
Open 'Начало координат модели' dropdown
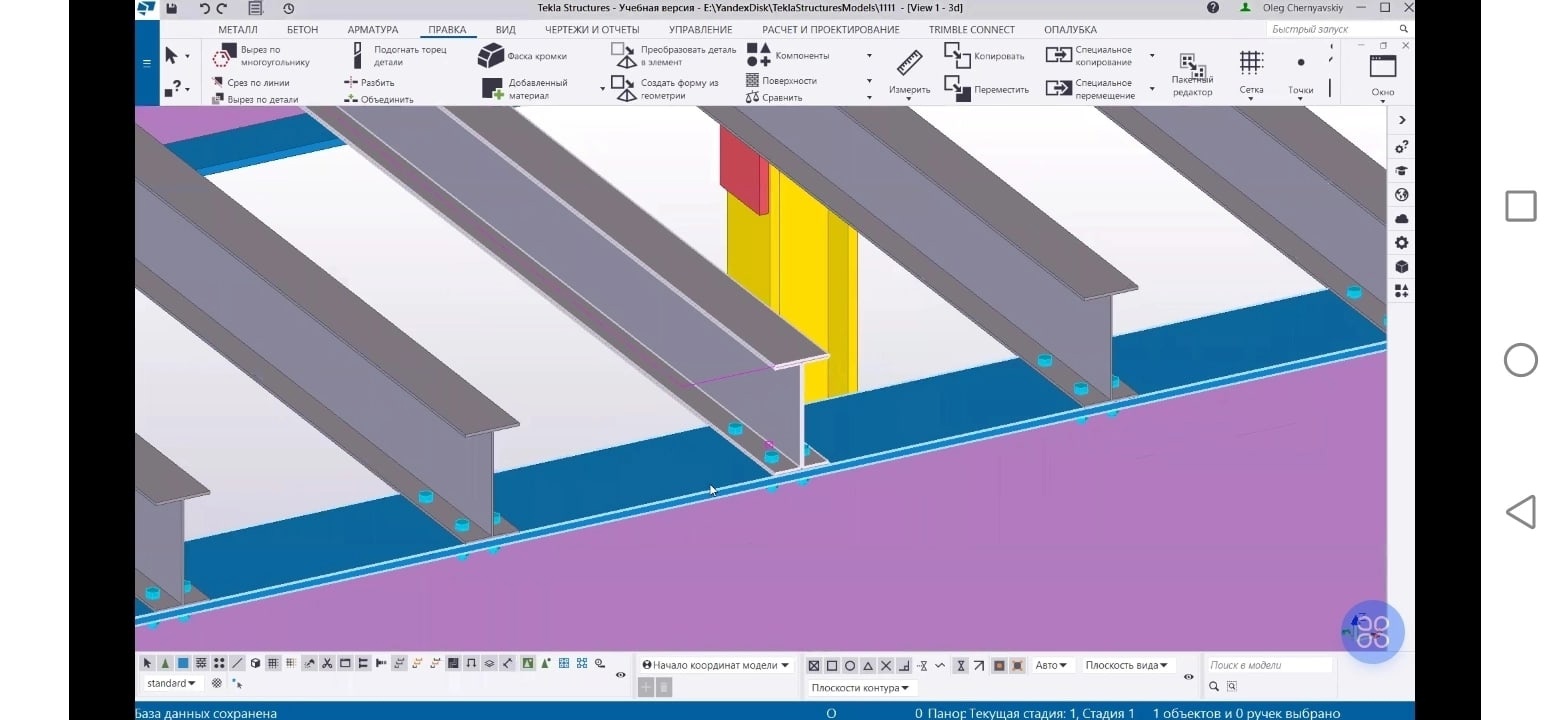[x=715, y=665]
